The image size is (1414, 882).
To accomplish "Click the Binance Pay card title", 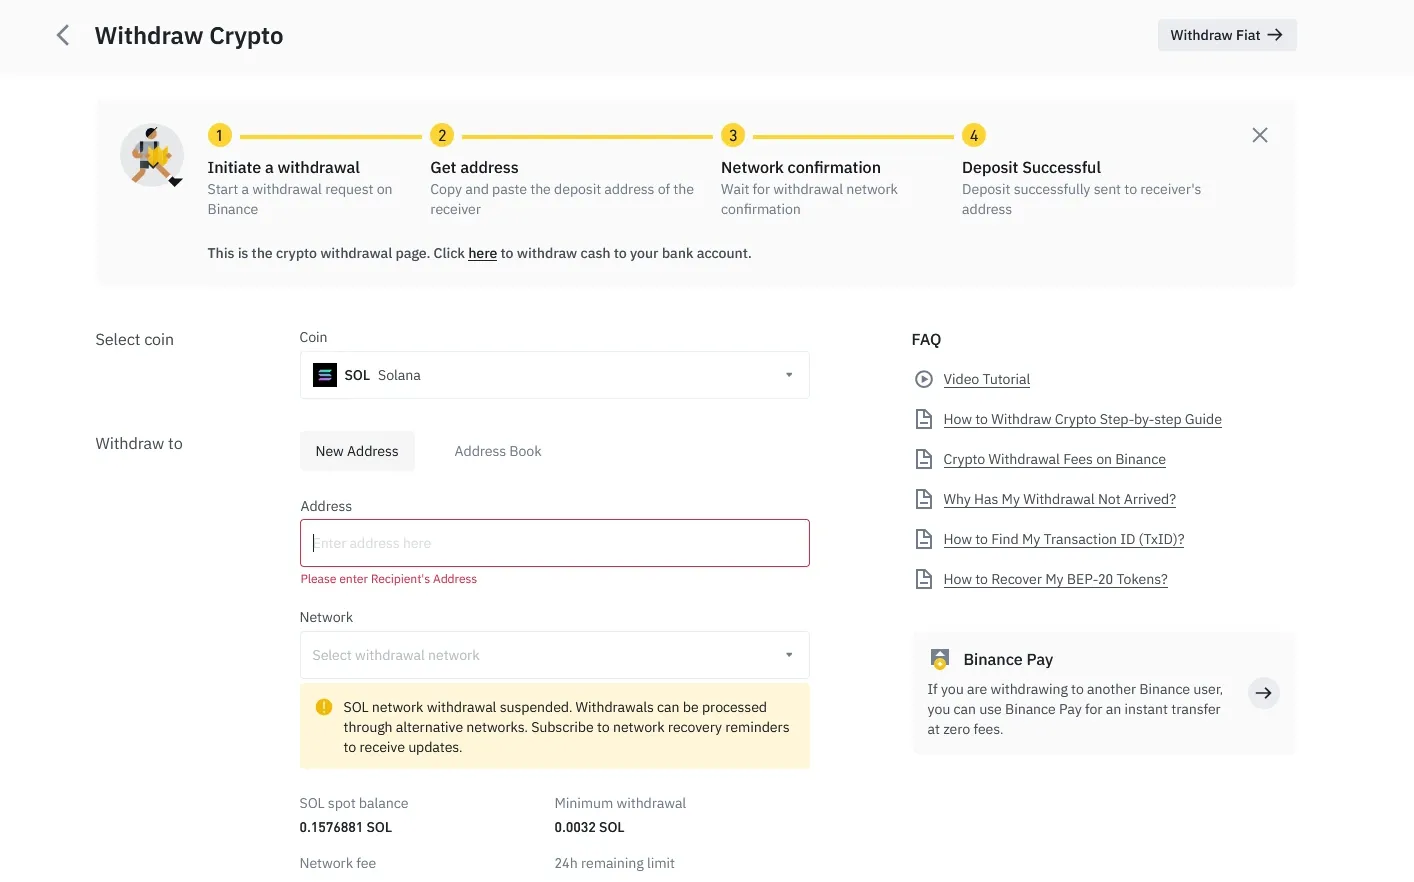I will point(1008,660).
